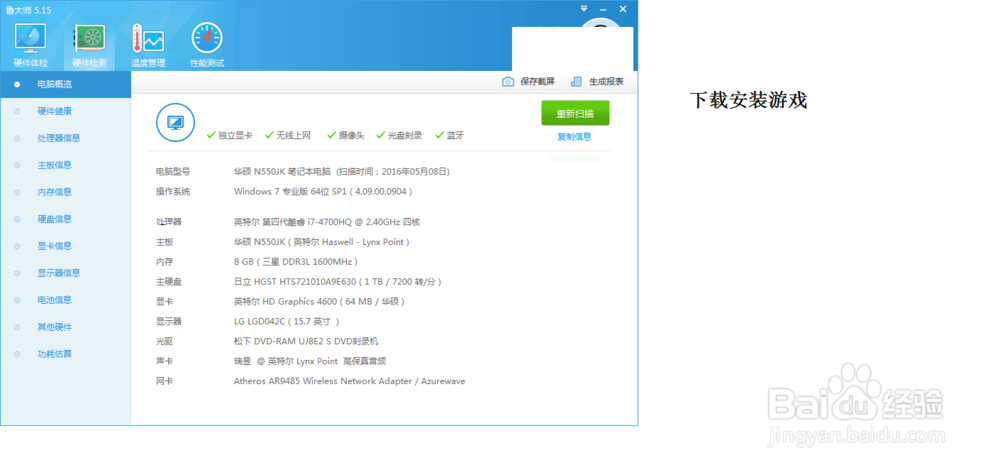This screenshot has height=470, width=1000.
Task: Click the green 重新扫描 rescan button
Action: pos(575,113)
